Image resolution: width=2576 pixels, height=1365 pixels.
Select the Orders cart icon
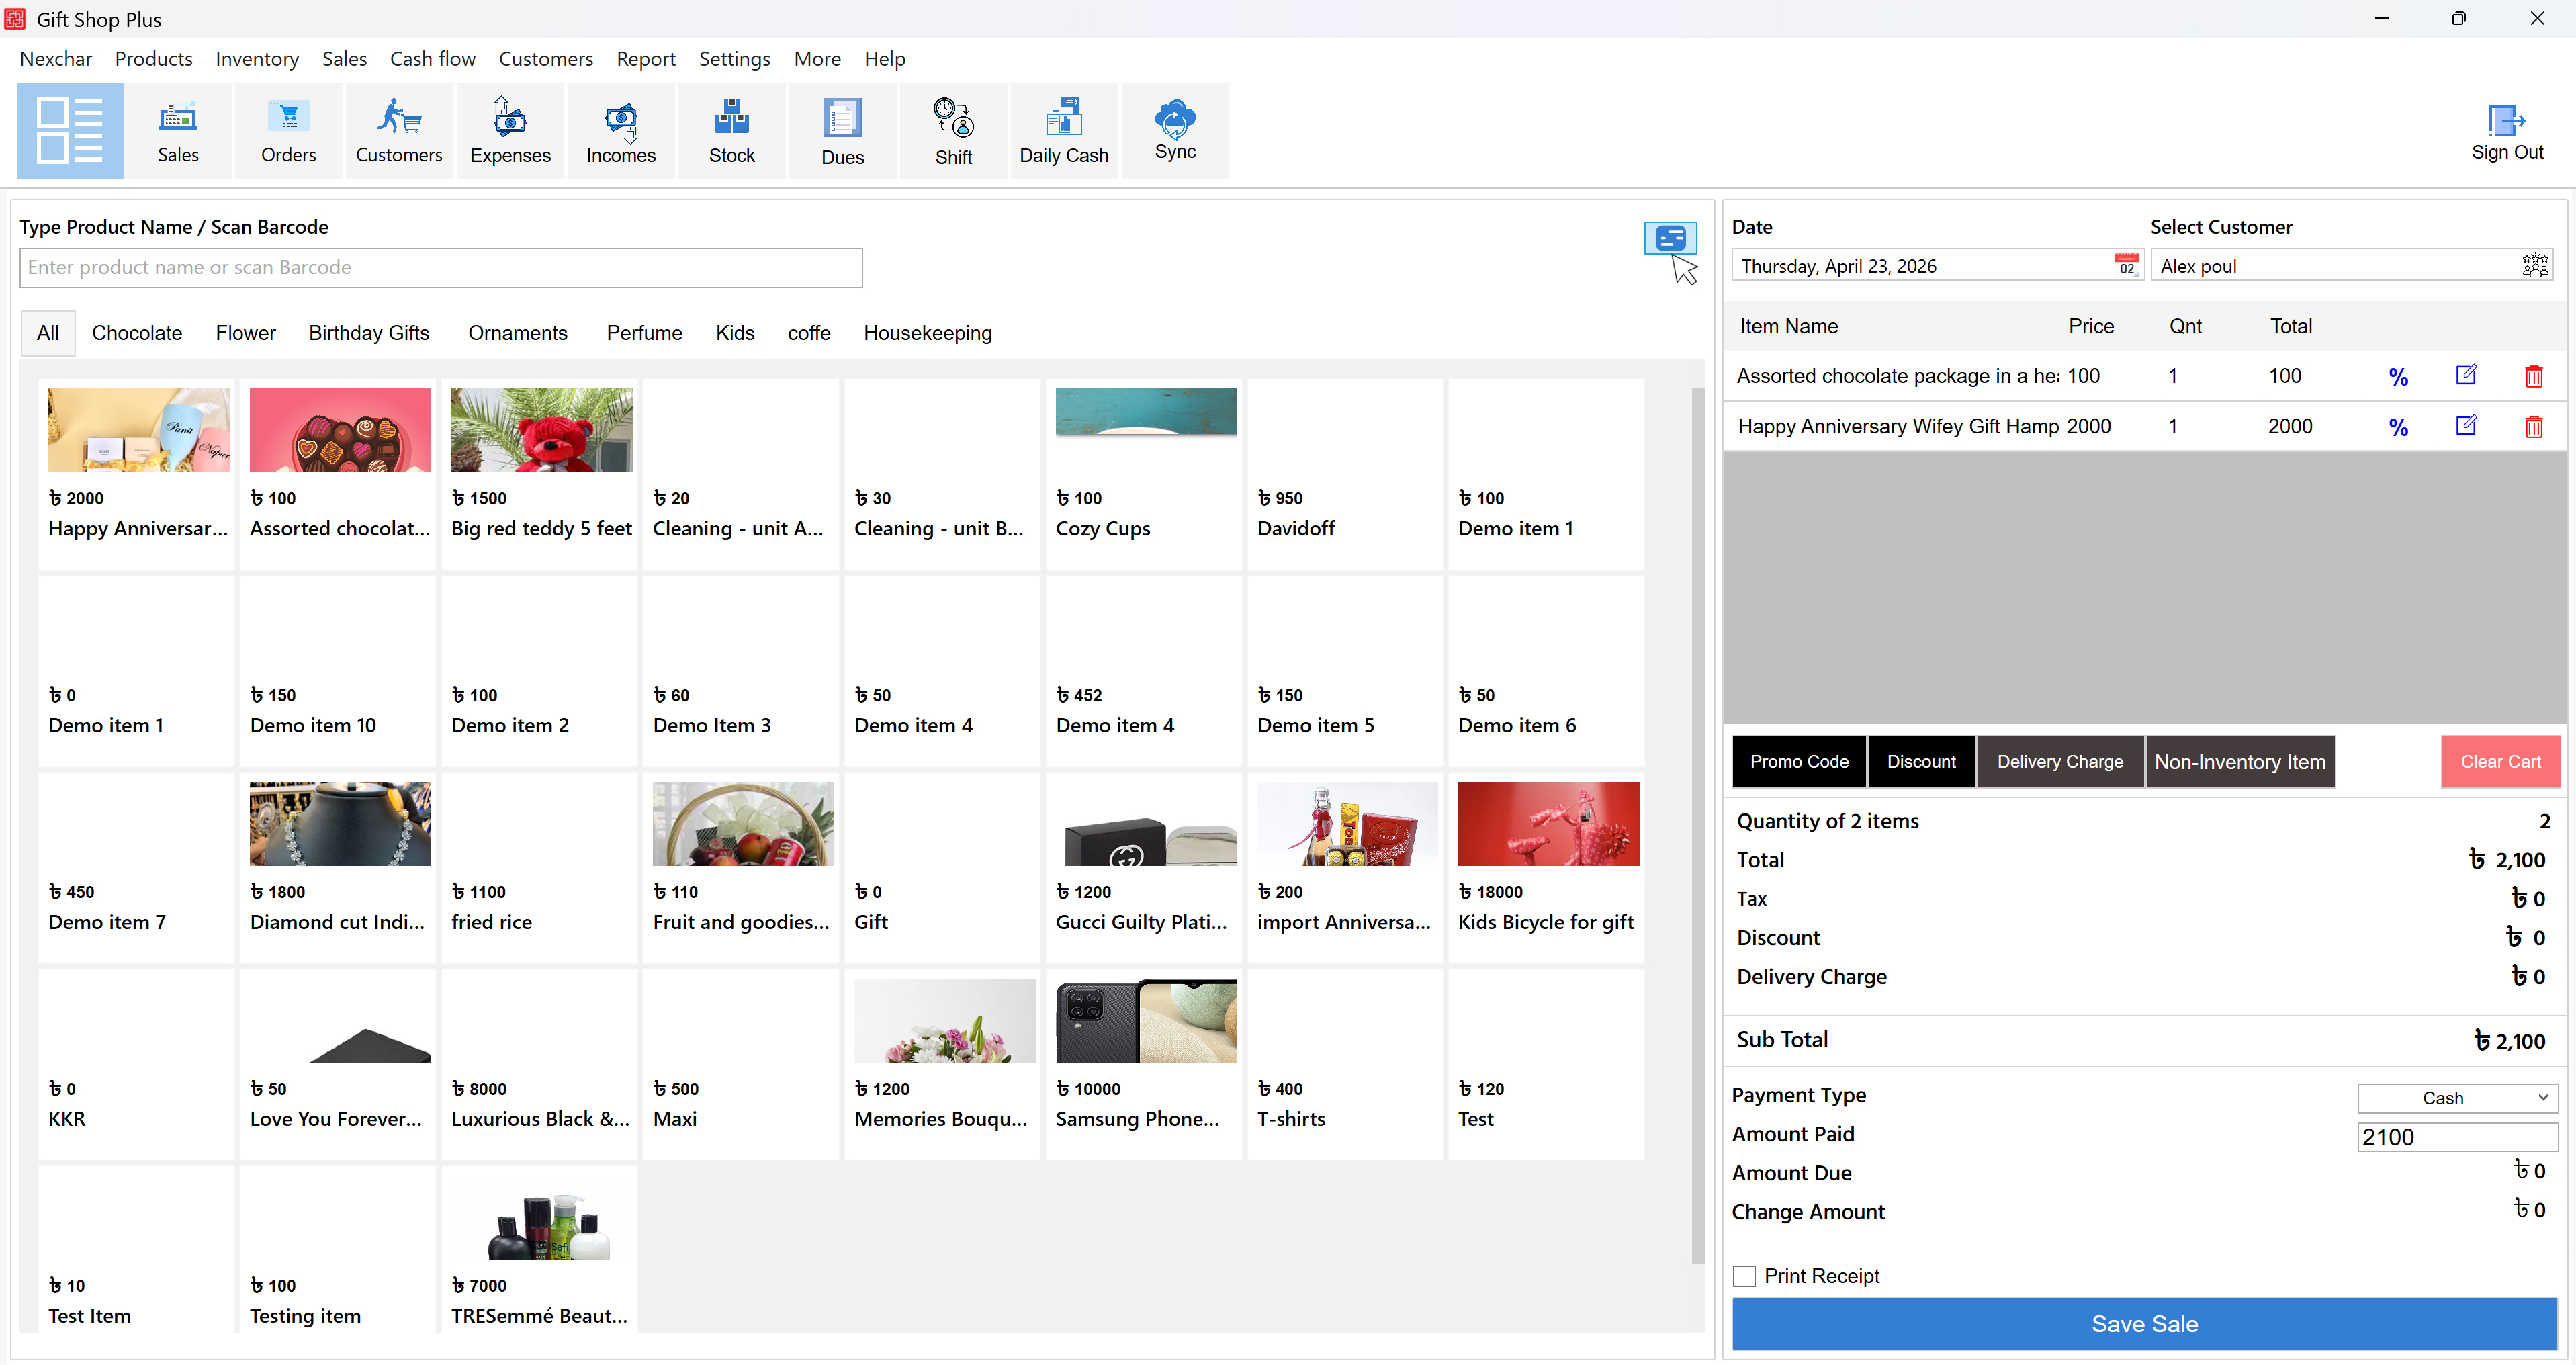tap(288, 130)
